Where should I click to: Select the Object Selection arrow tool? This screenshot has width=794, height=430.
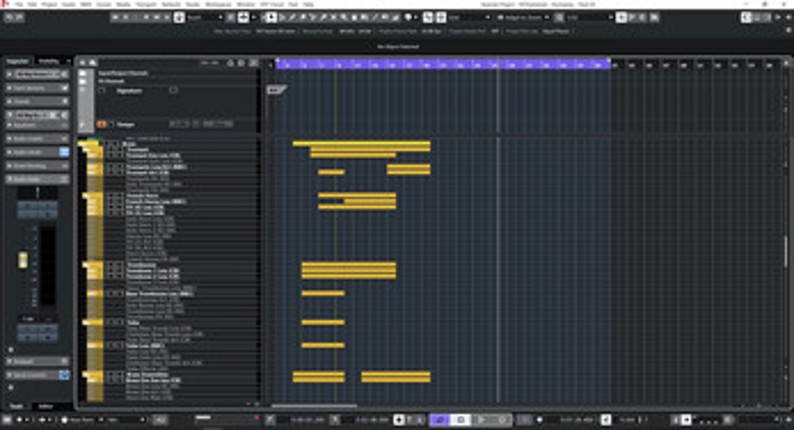[271, 17]
